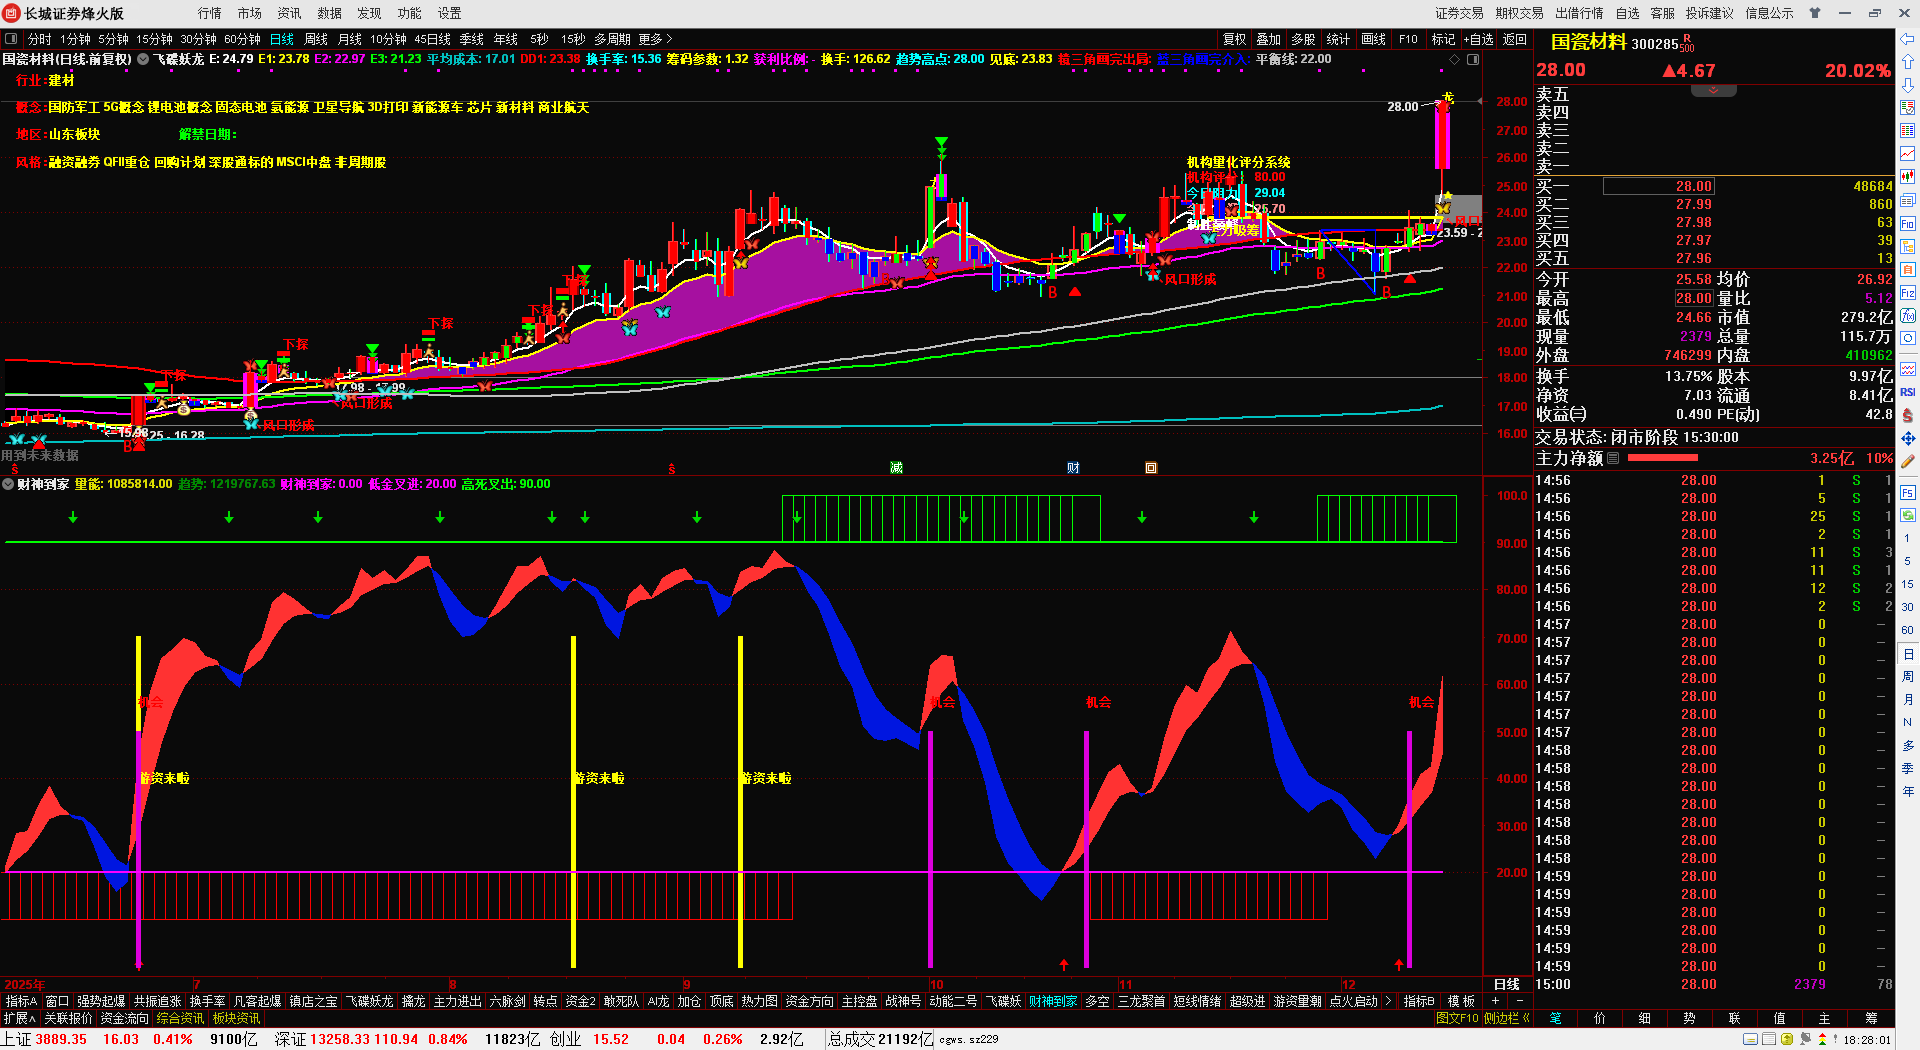Open the 设置 menu
This screenshot has height=1050, width=1920.
coord(449,13)
